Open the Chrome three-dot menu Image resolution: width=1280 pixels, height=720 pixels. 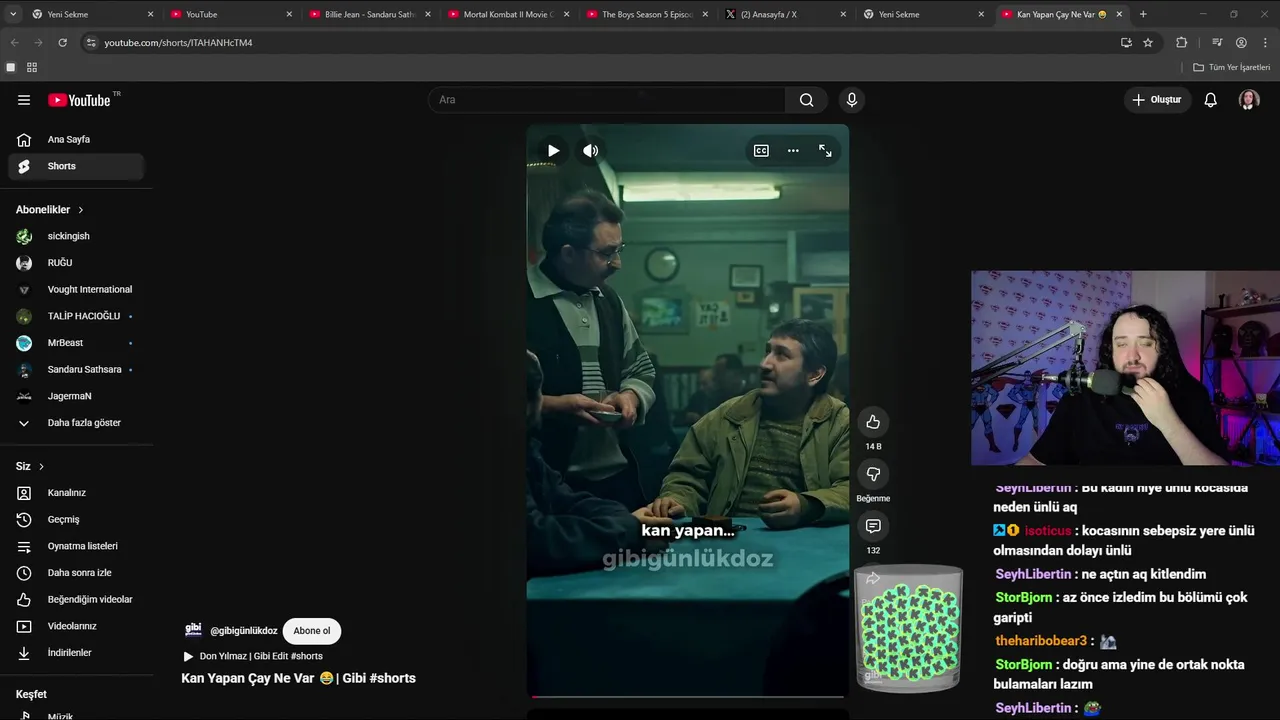(1265, 43)
